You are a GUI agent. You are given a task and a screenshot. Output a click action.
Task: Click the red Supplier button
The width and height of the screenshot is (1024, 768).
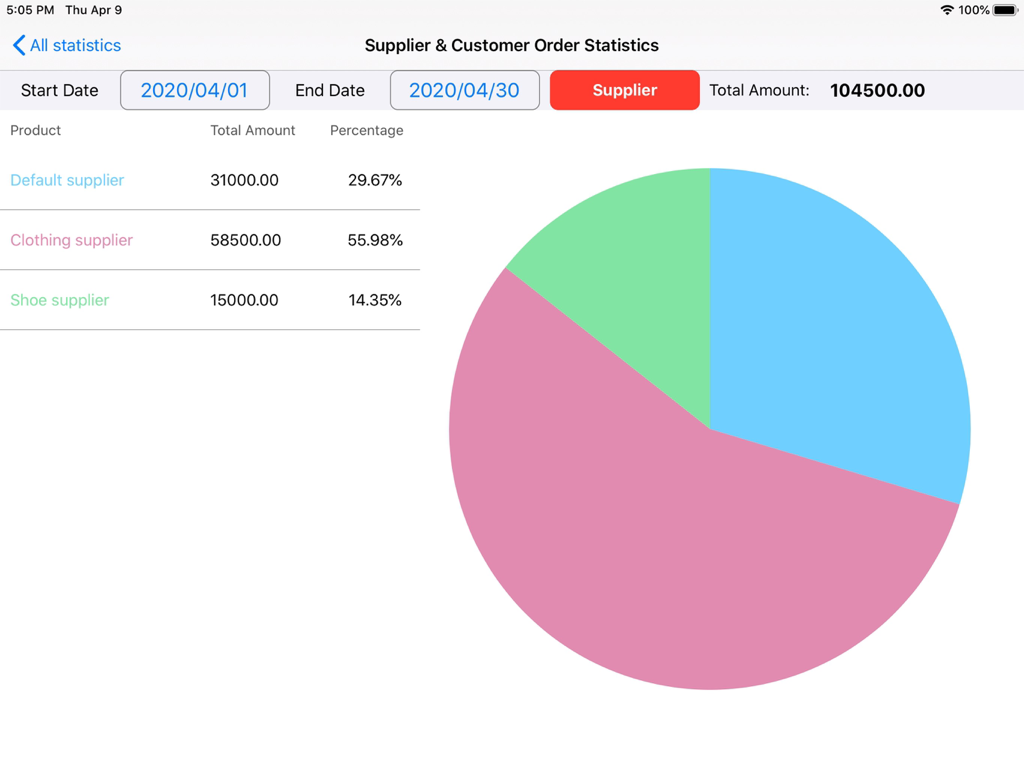pos(624,89)
